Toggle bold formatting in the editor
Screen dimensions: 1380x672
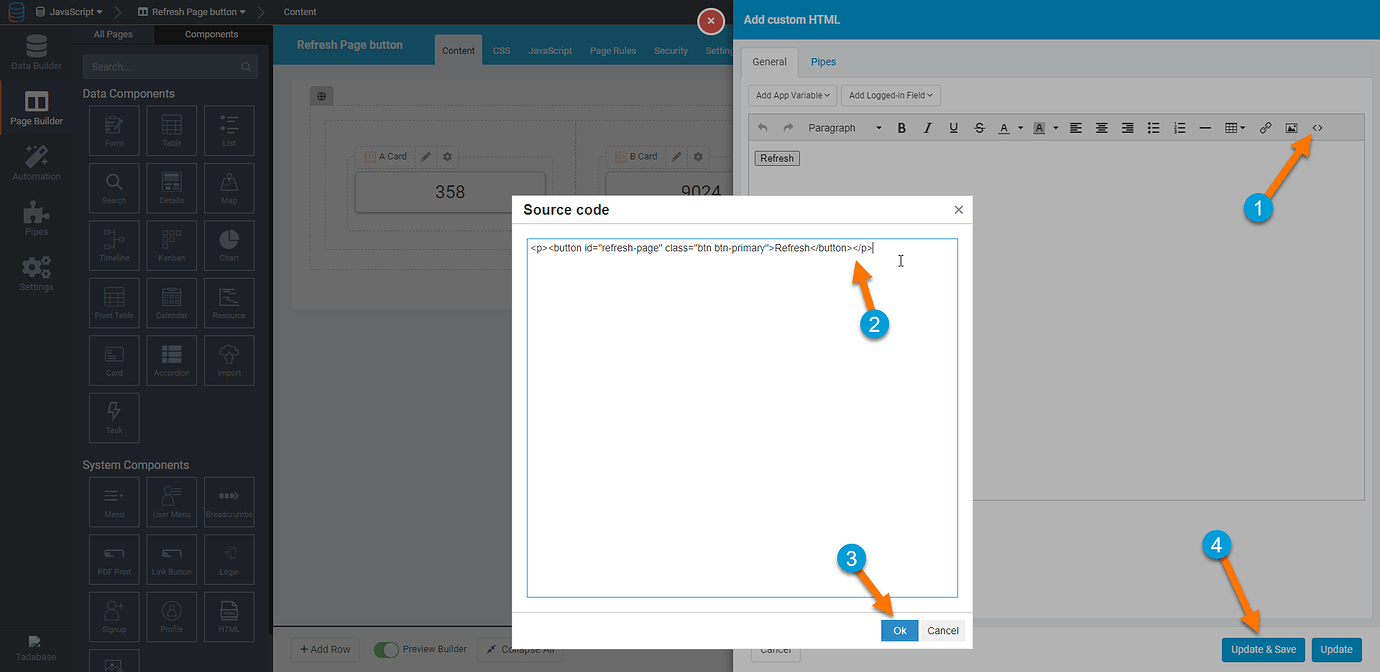pyautogui.click(x=902, y=128)
